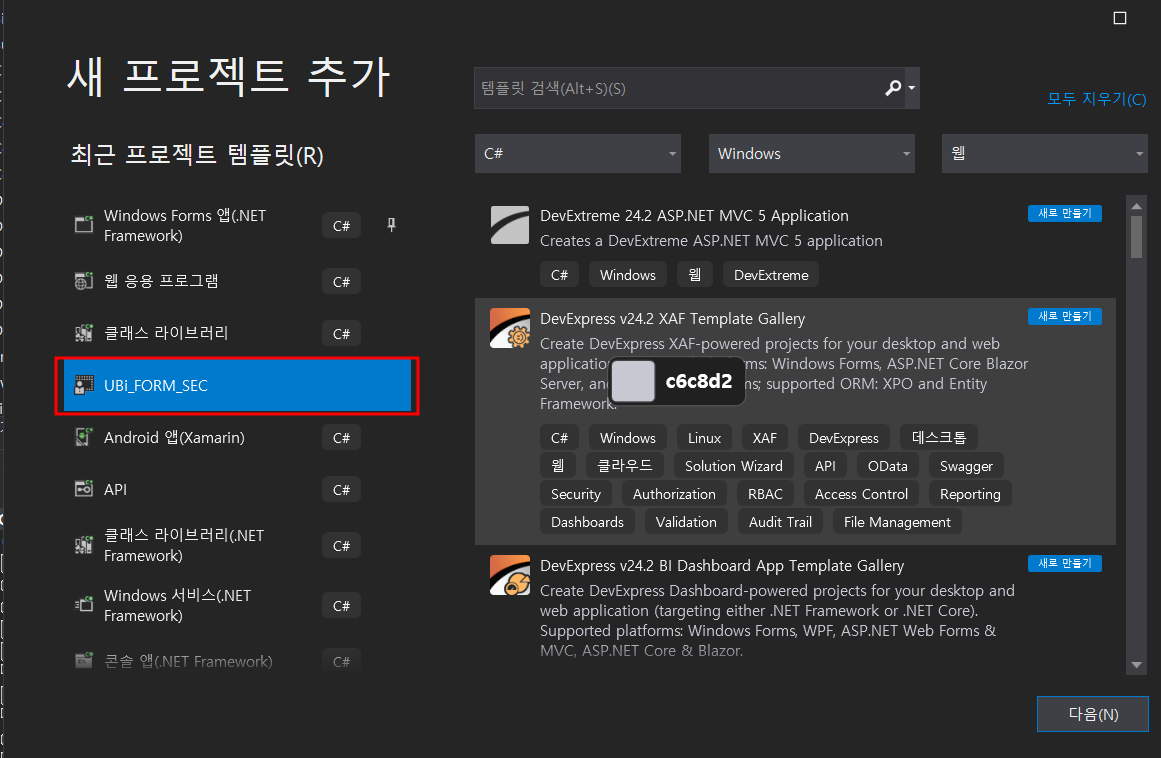Screen dimensions: 1161x758
Task: Select Windows Forms 앱(.NET Framework) recent template
Action: (x=237, y=225)
